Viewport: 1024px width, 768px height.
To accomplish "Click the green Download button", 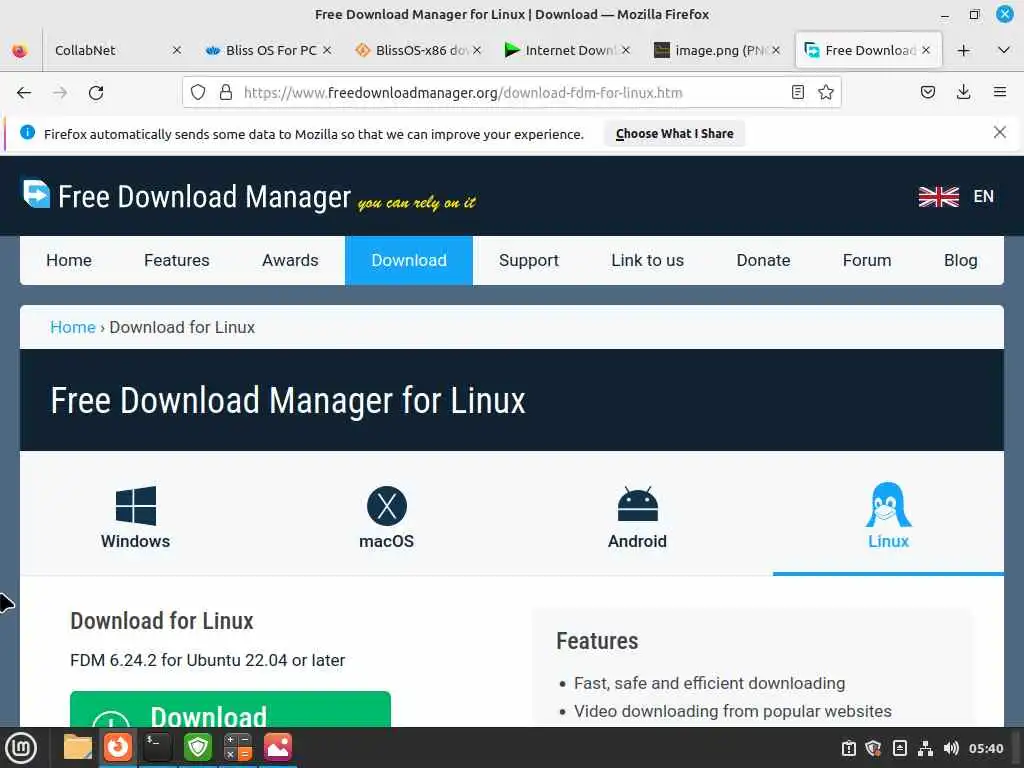I will point(230,709).
